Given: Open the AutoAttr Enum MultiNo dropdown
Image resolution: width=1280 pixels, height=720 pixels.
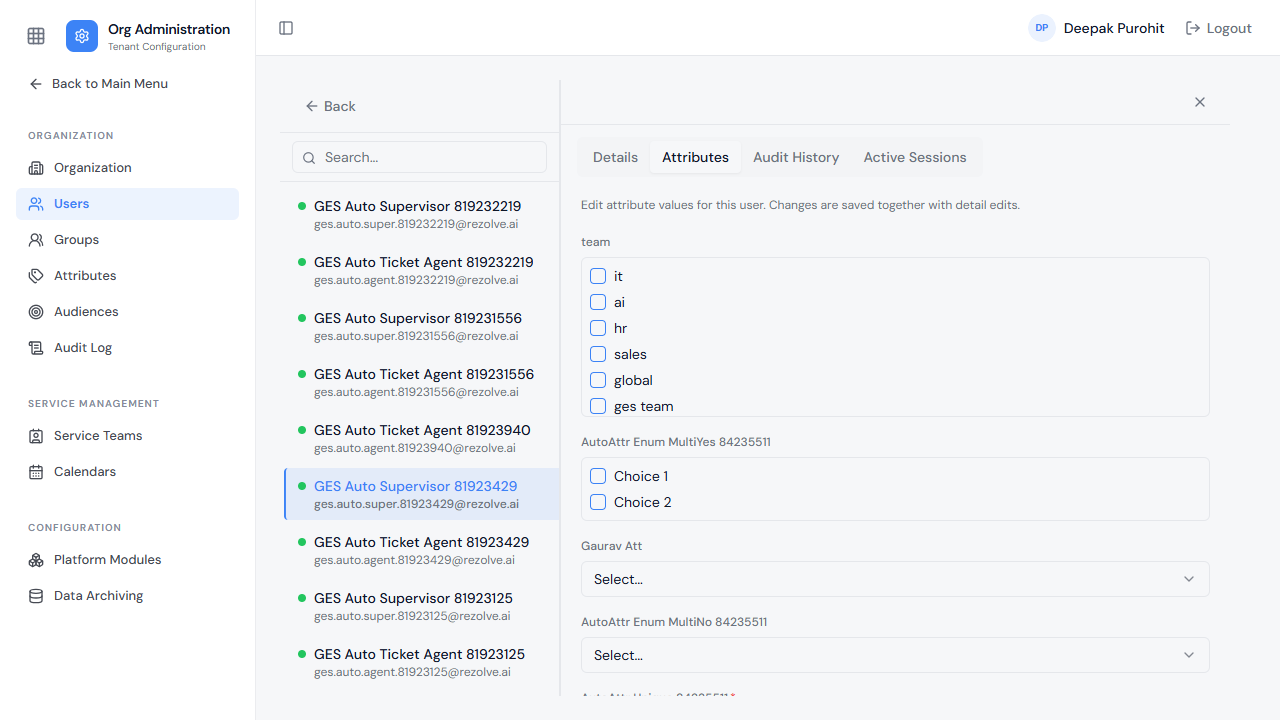Looking at the screenshot, I should tap(895, 655).
